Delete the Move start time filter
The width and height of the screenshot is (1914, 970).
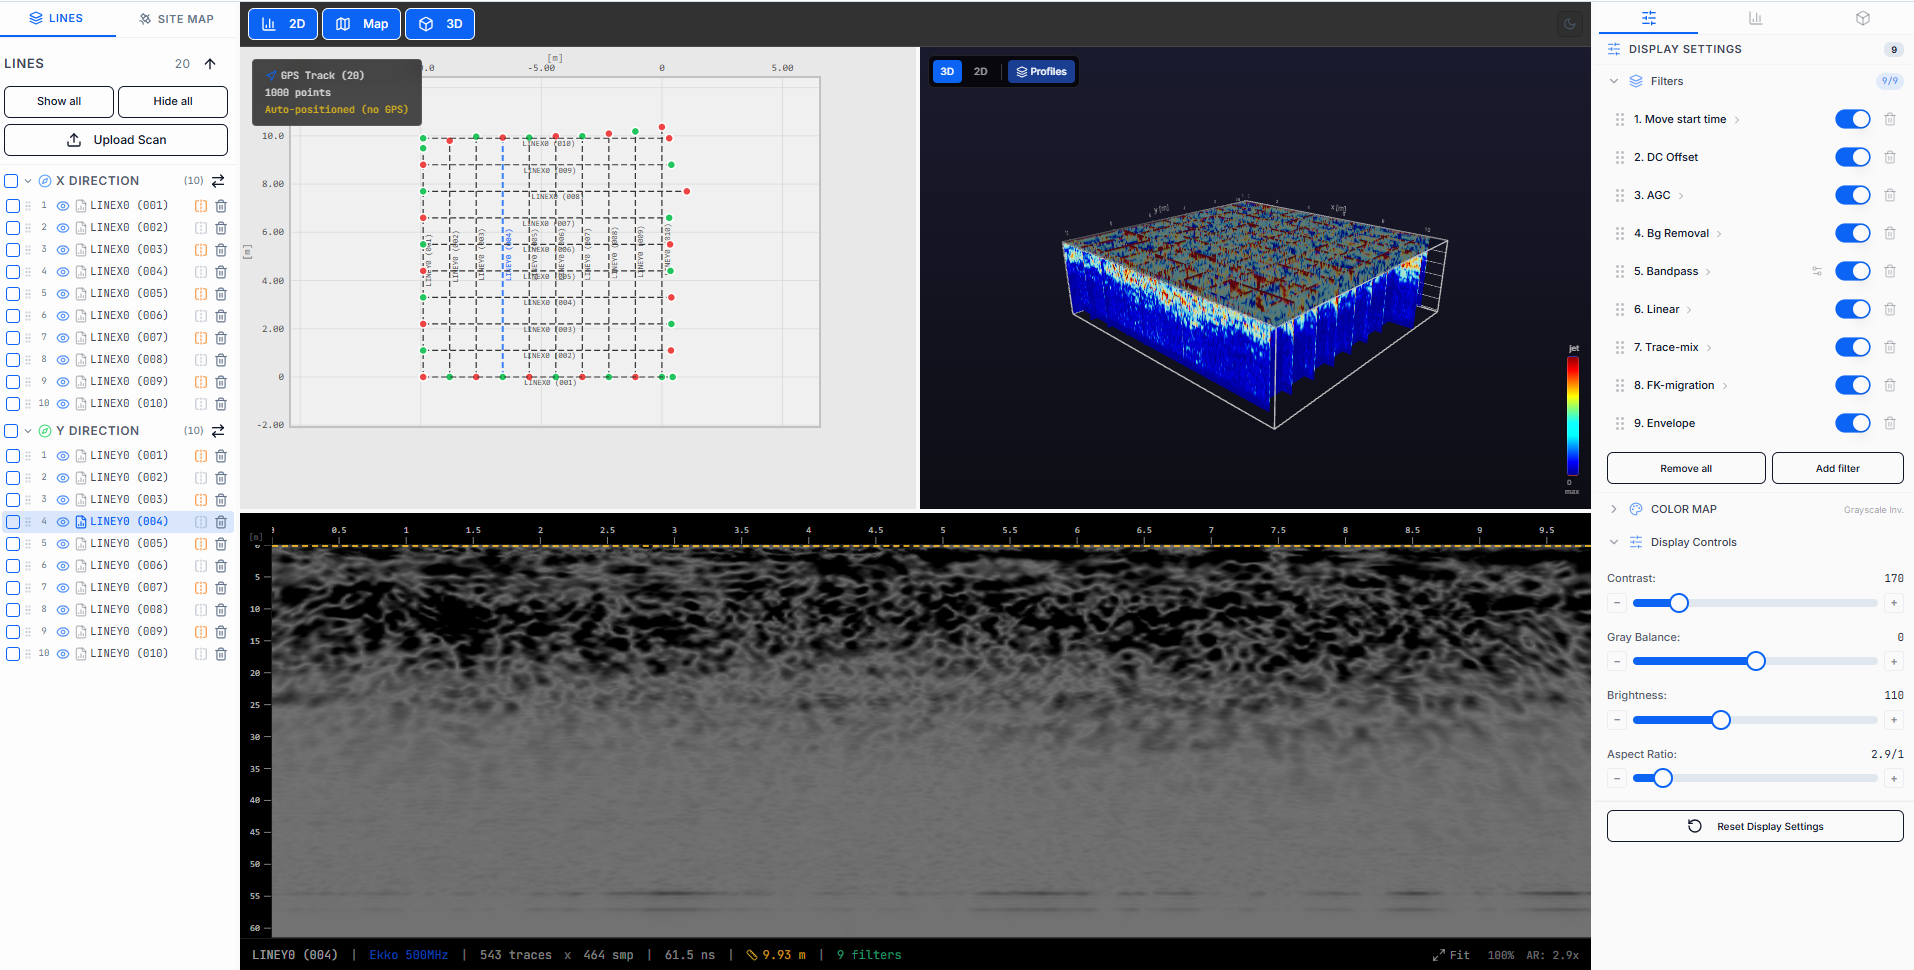point(1890,119)
